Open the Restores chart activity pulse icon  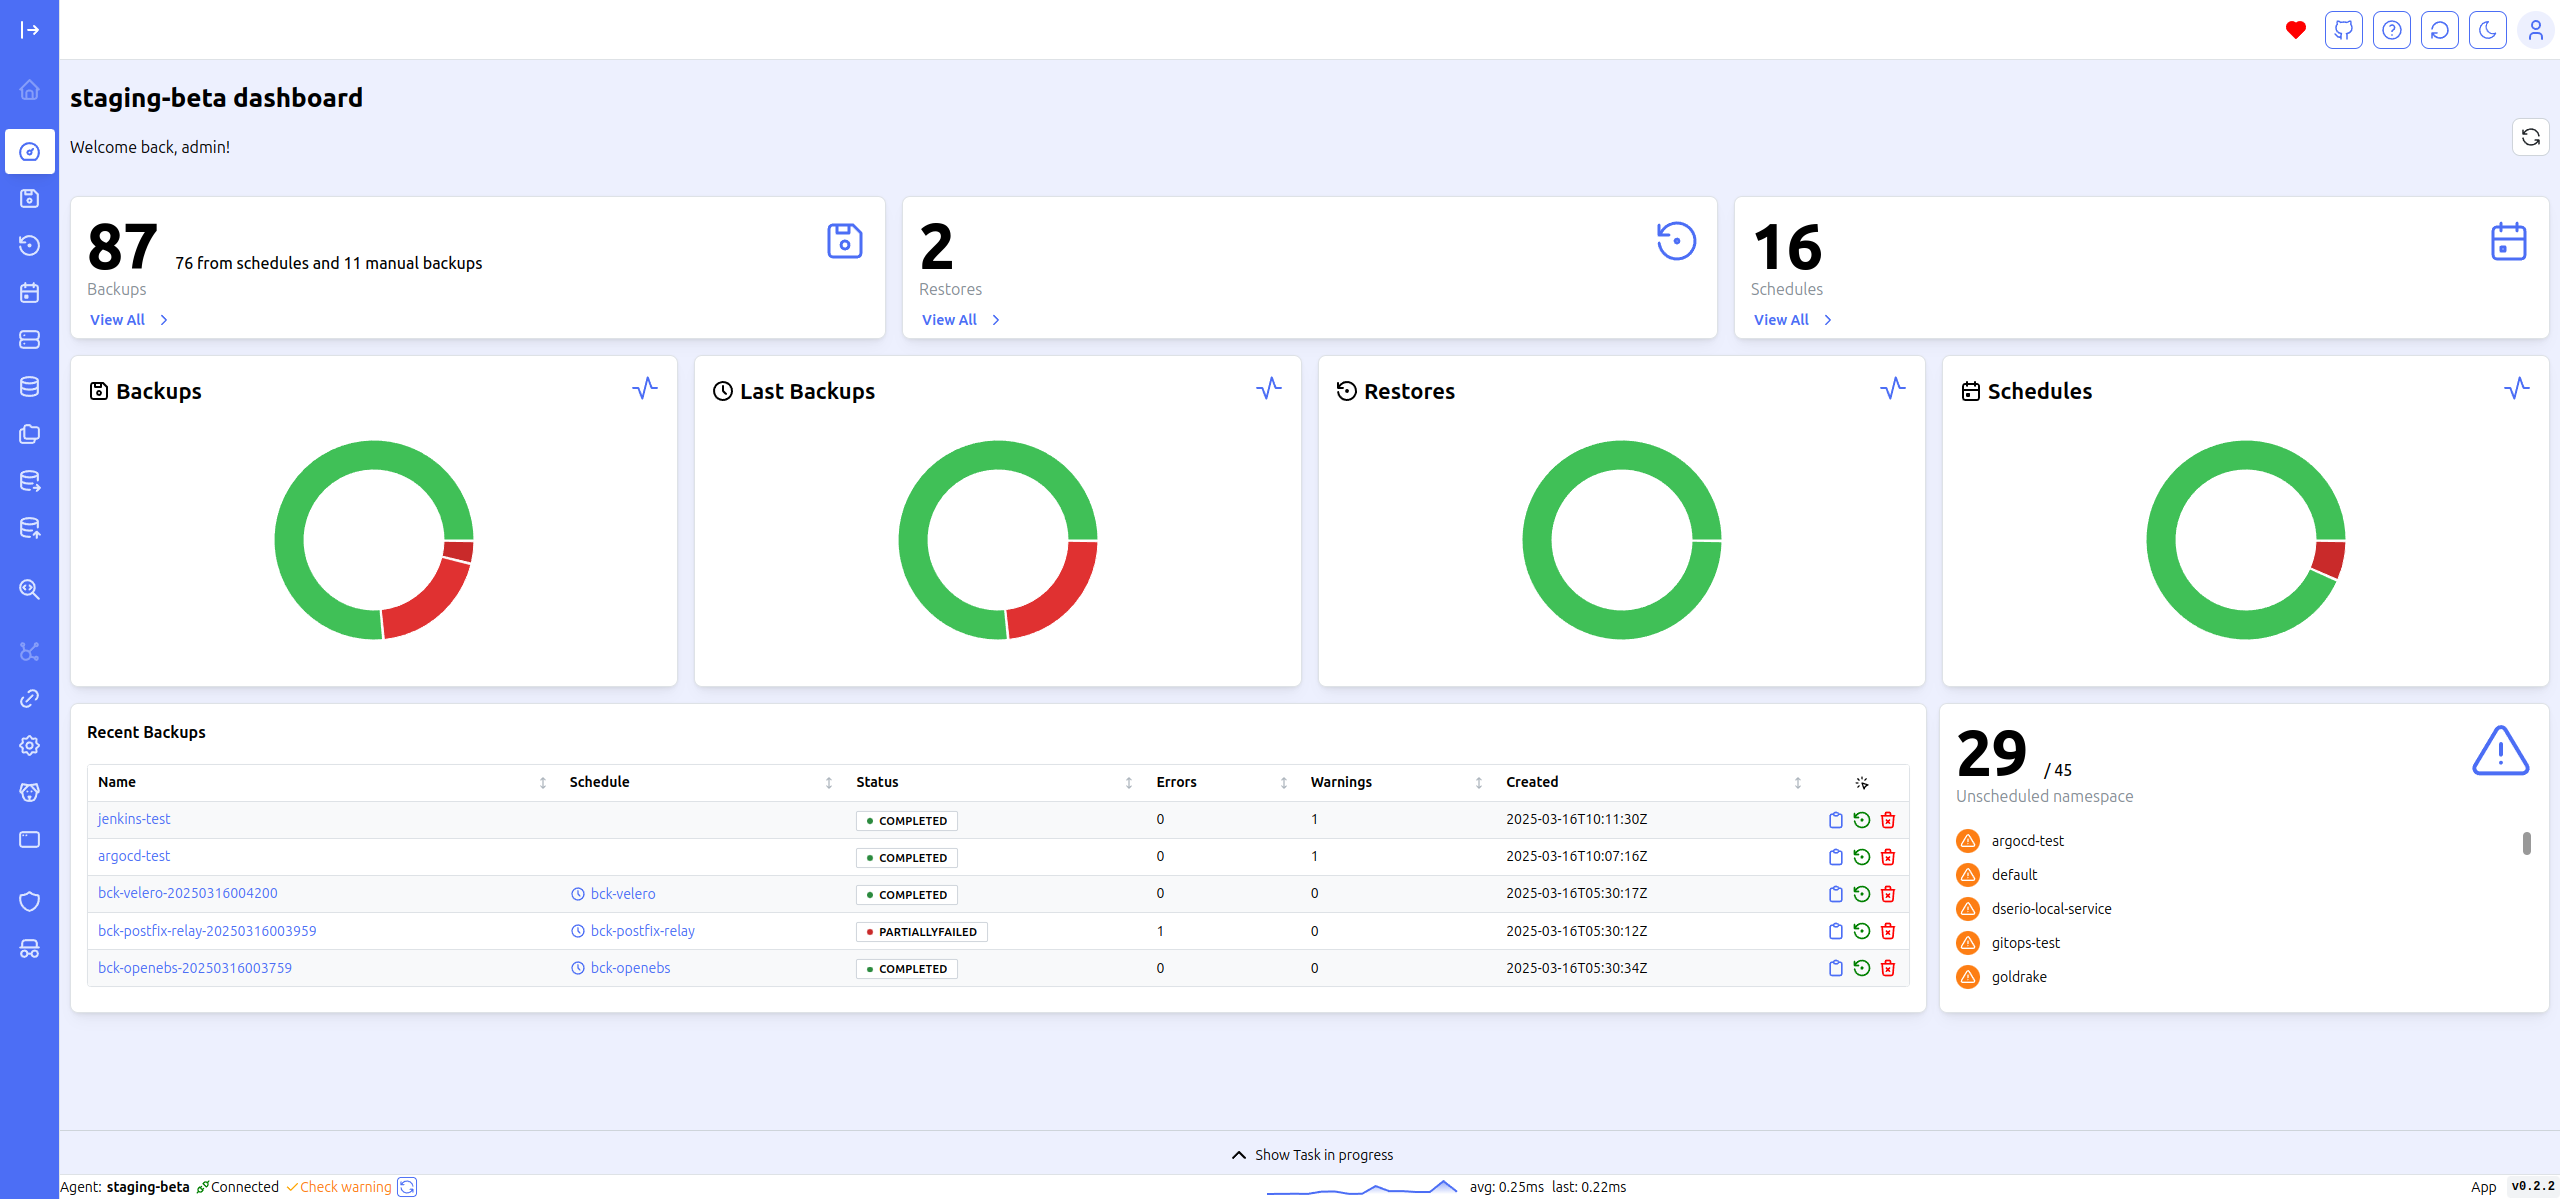[1893, 388]
